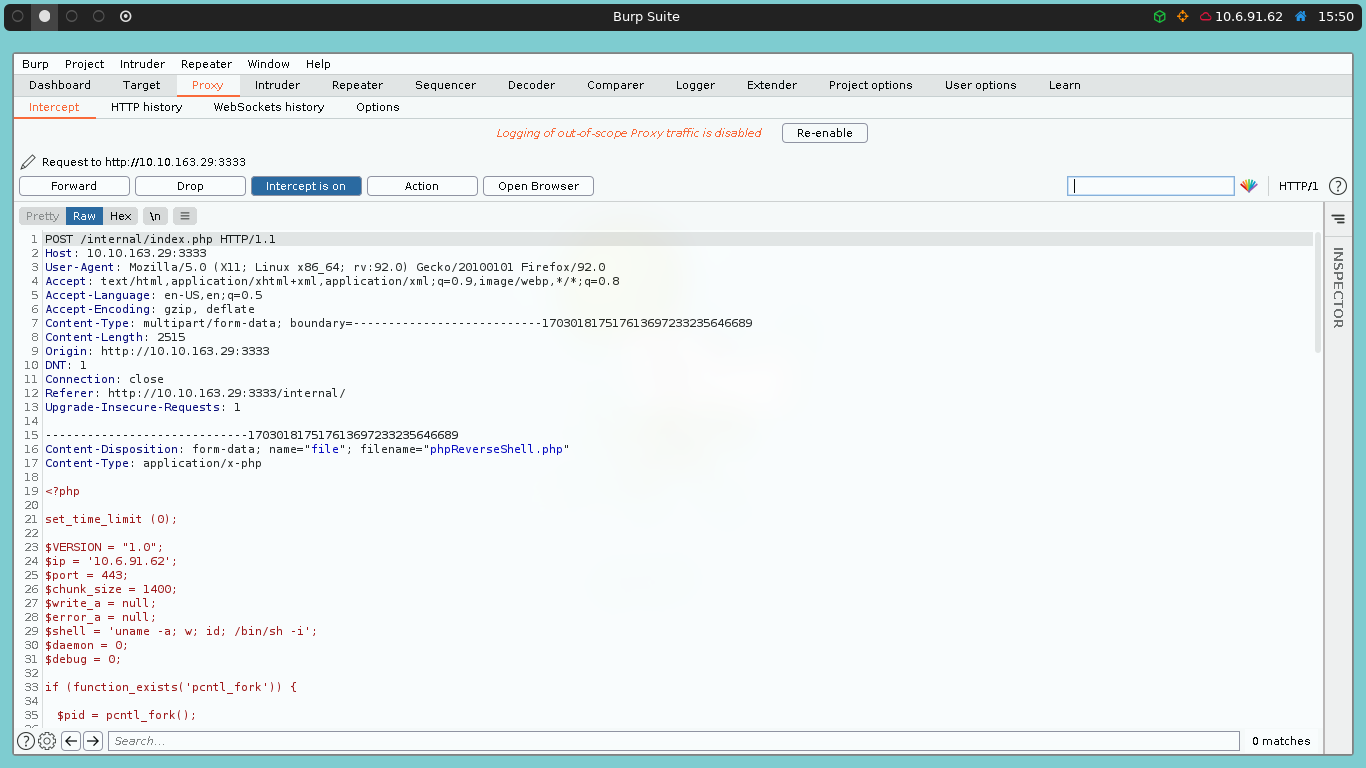This screenshot has width=1366, height=768.
Task: Switch to the Dashboard tab
Action: click(60, 85)
